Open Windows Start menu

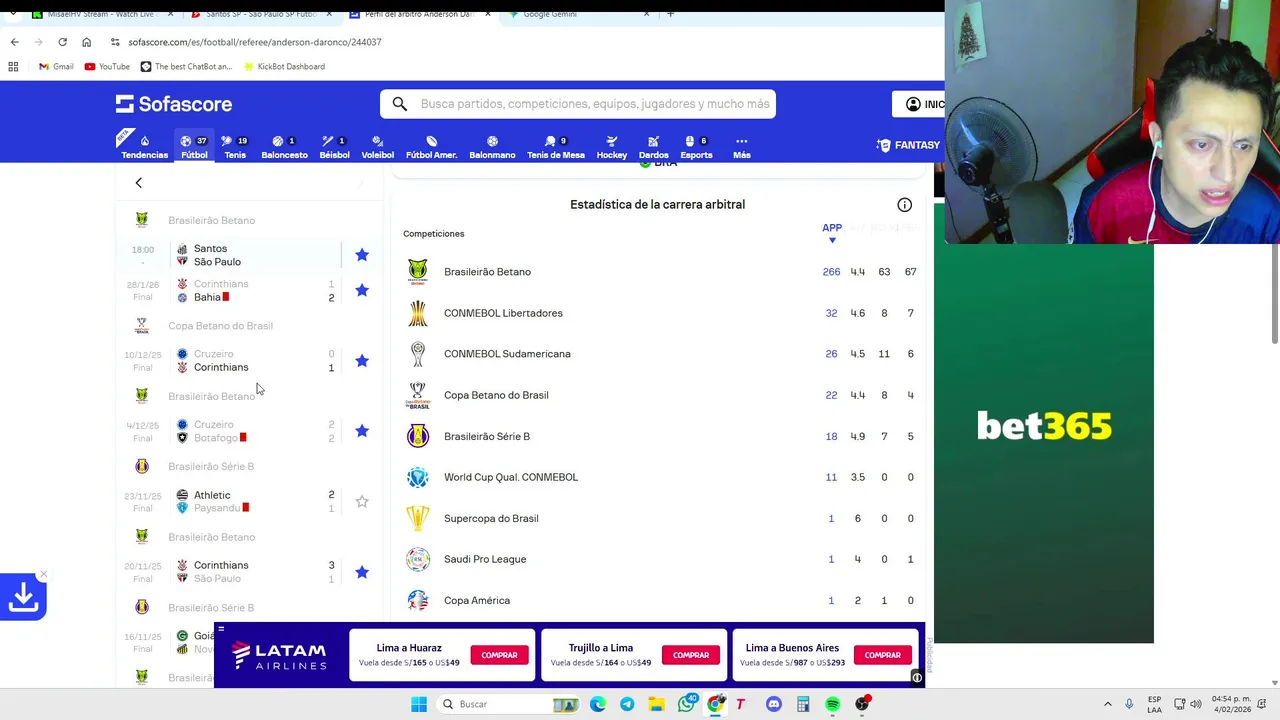point(419,704)
